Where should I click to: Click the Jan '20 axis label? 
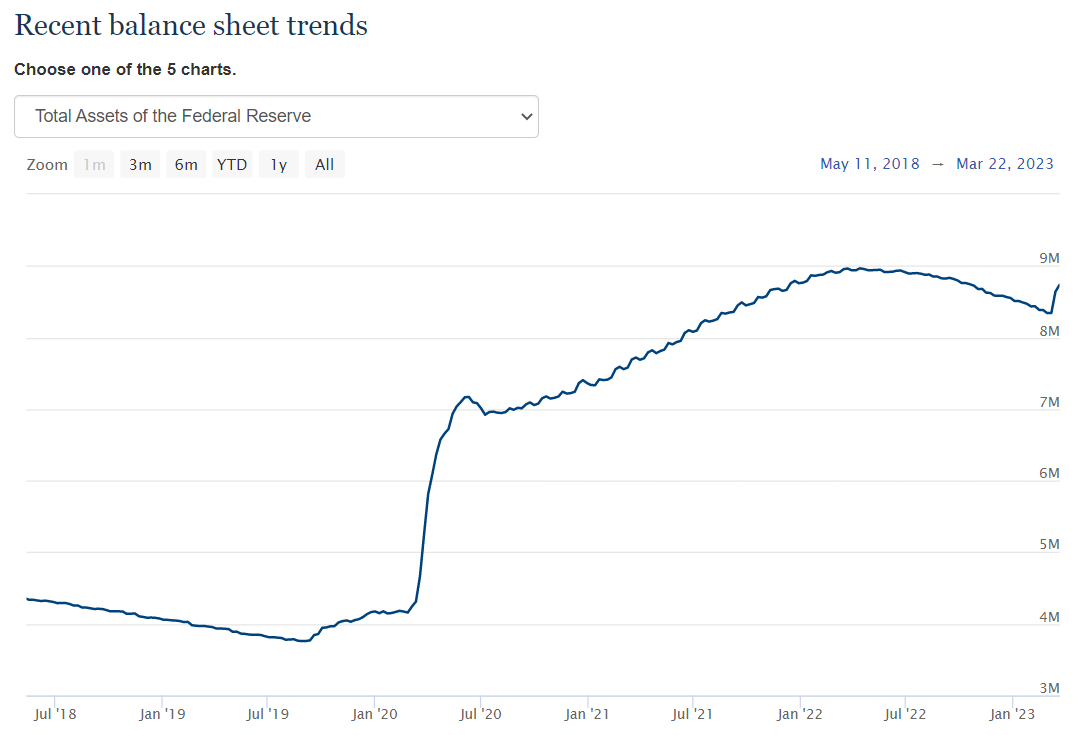coord(374,714)
